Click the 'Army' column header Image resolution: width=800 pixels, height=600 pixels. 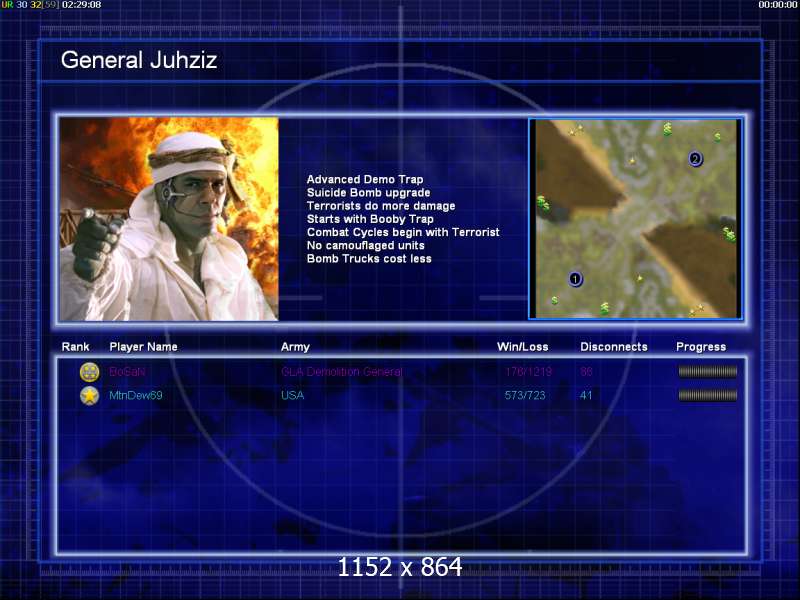point(295,347)
